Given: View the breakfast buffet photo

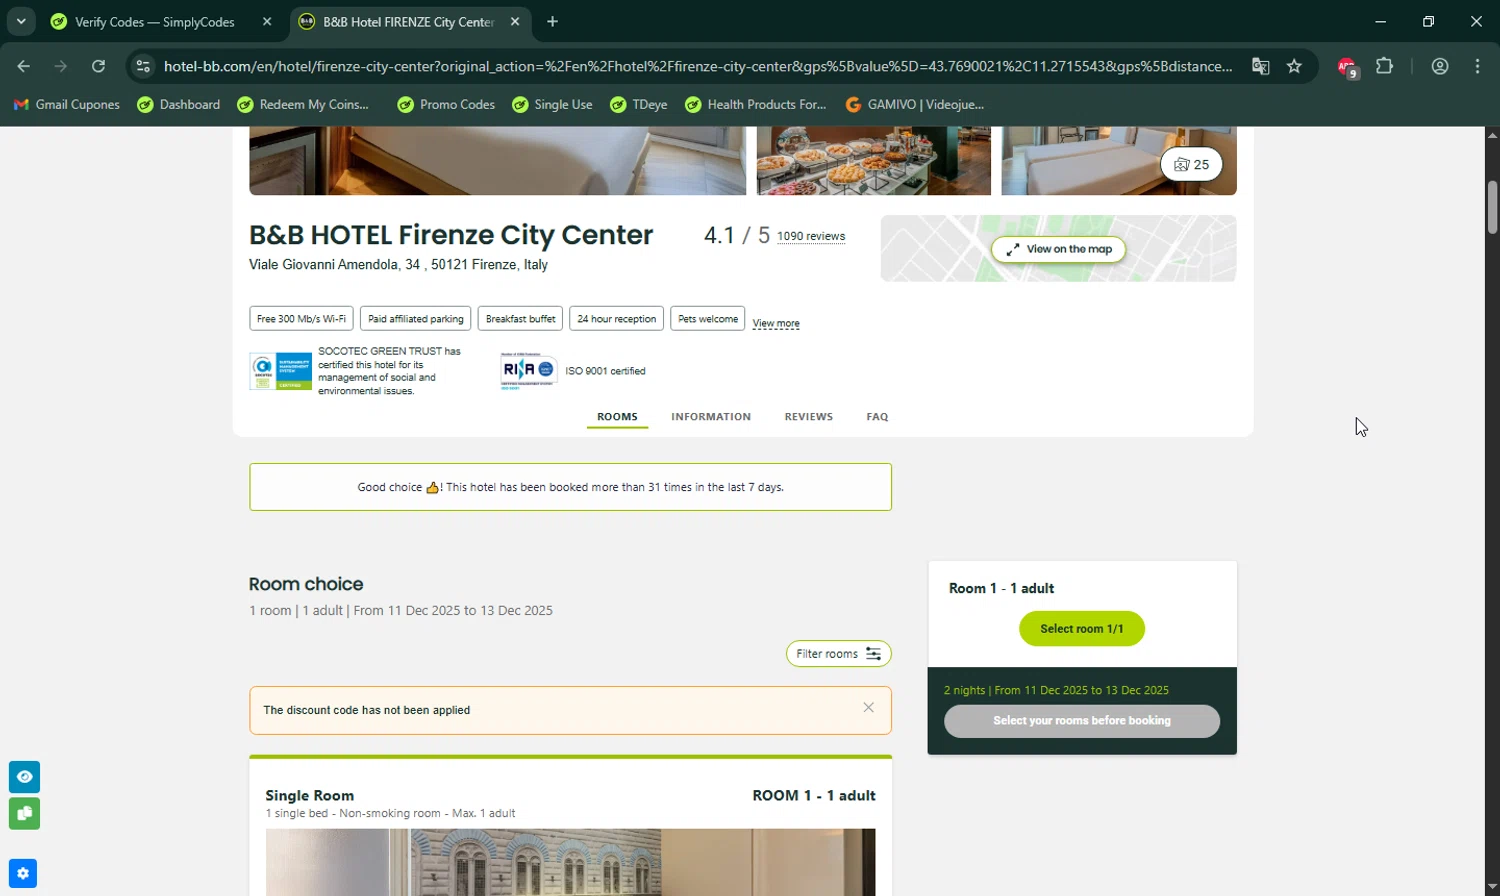Looking at the screenshot, I should (873, 160).
